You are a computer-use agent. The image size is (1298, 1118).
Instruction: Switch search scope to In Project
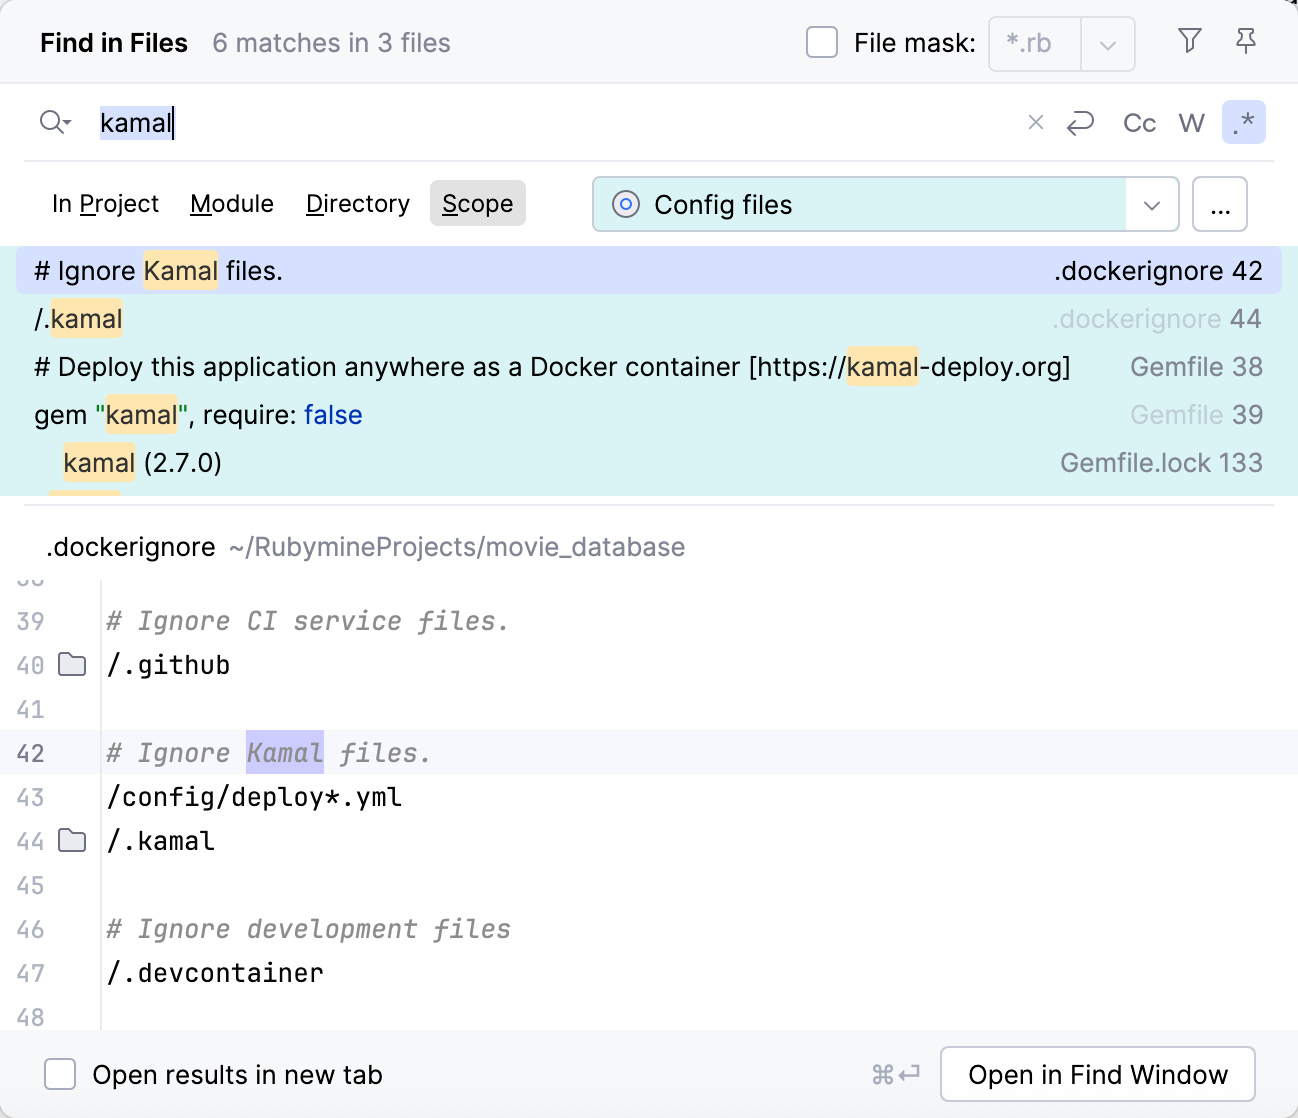pos(105,203)
